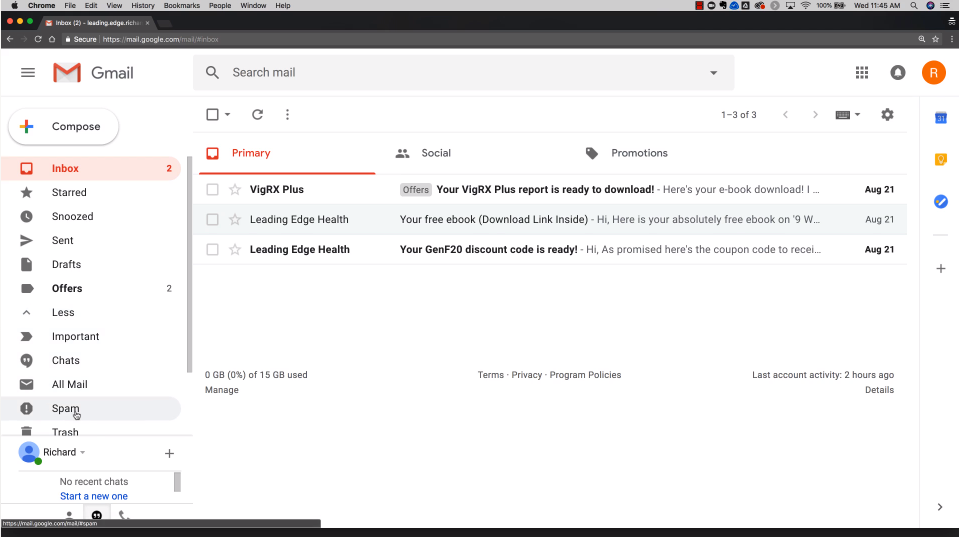The height and width of the screenshot is (537, 959).
Task: Select the VigRX Plus email checkbox
Action: [212, 190]
